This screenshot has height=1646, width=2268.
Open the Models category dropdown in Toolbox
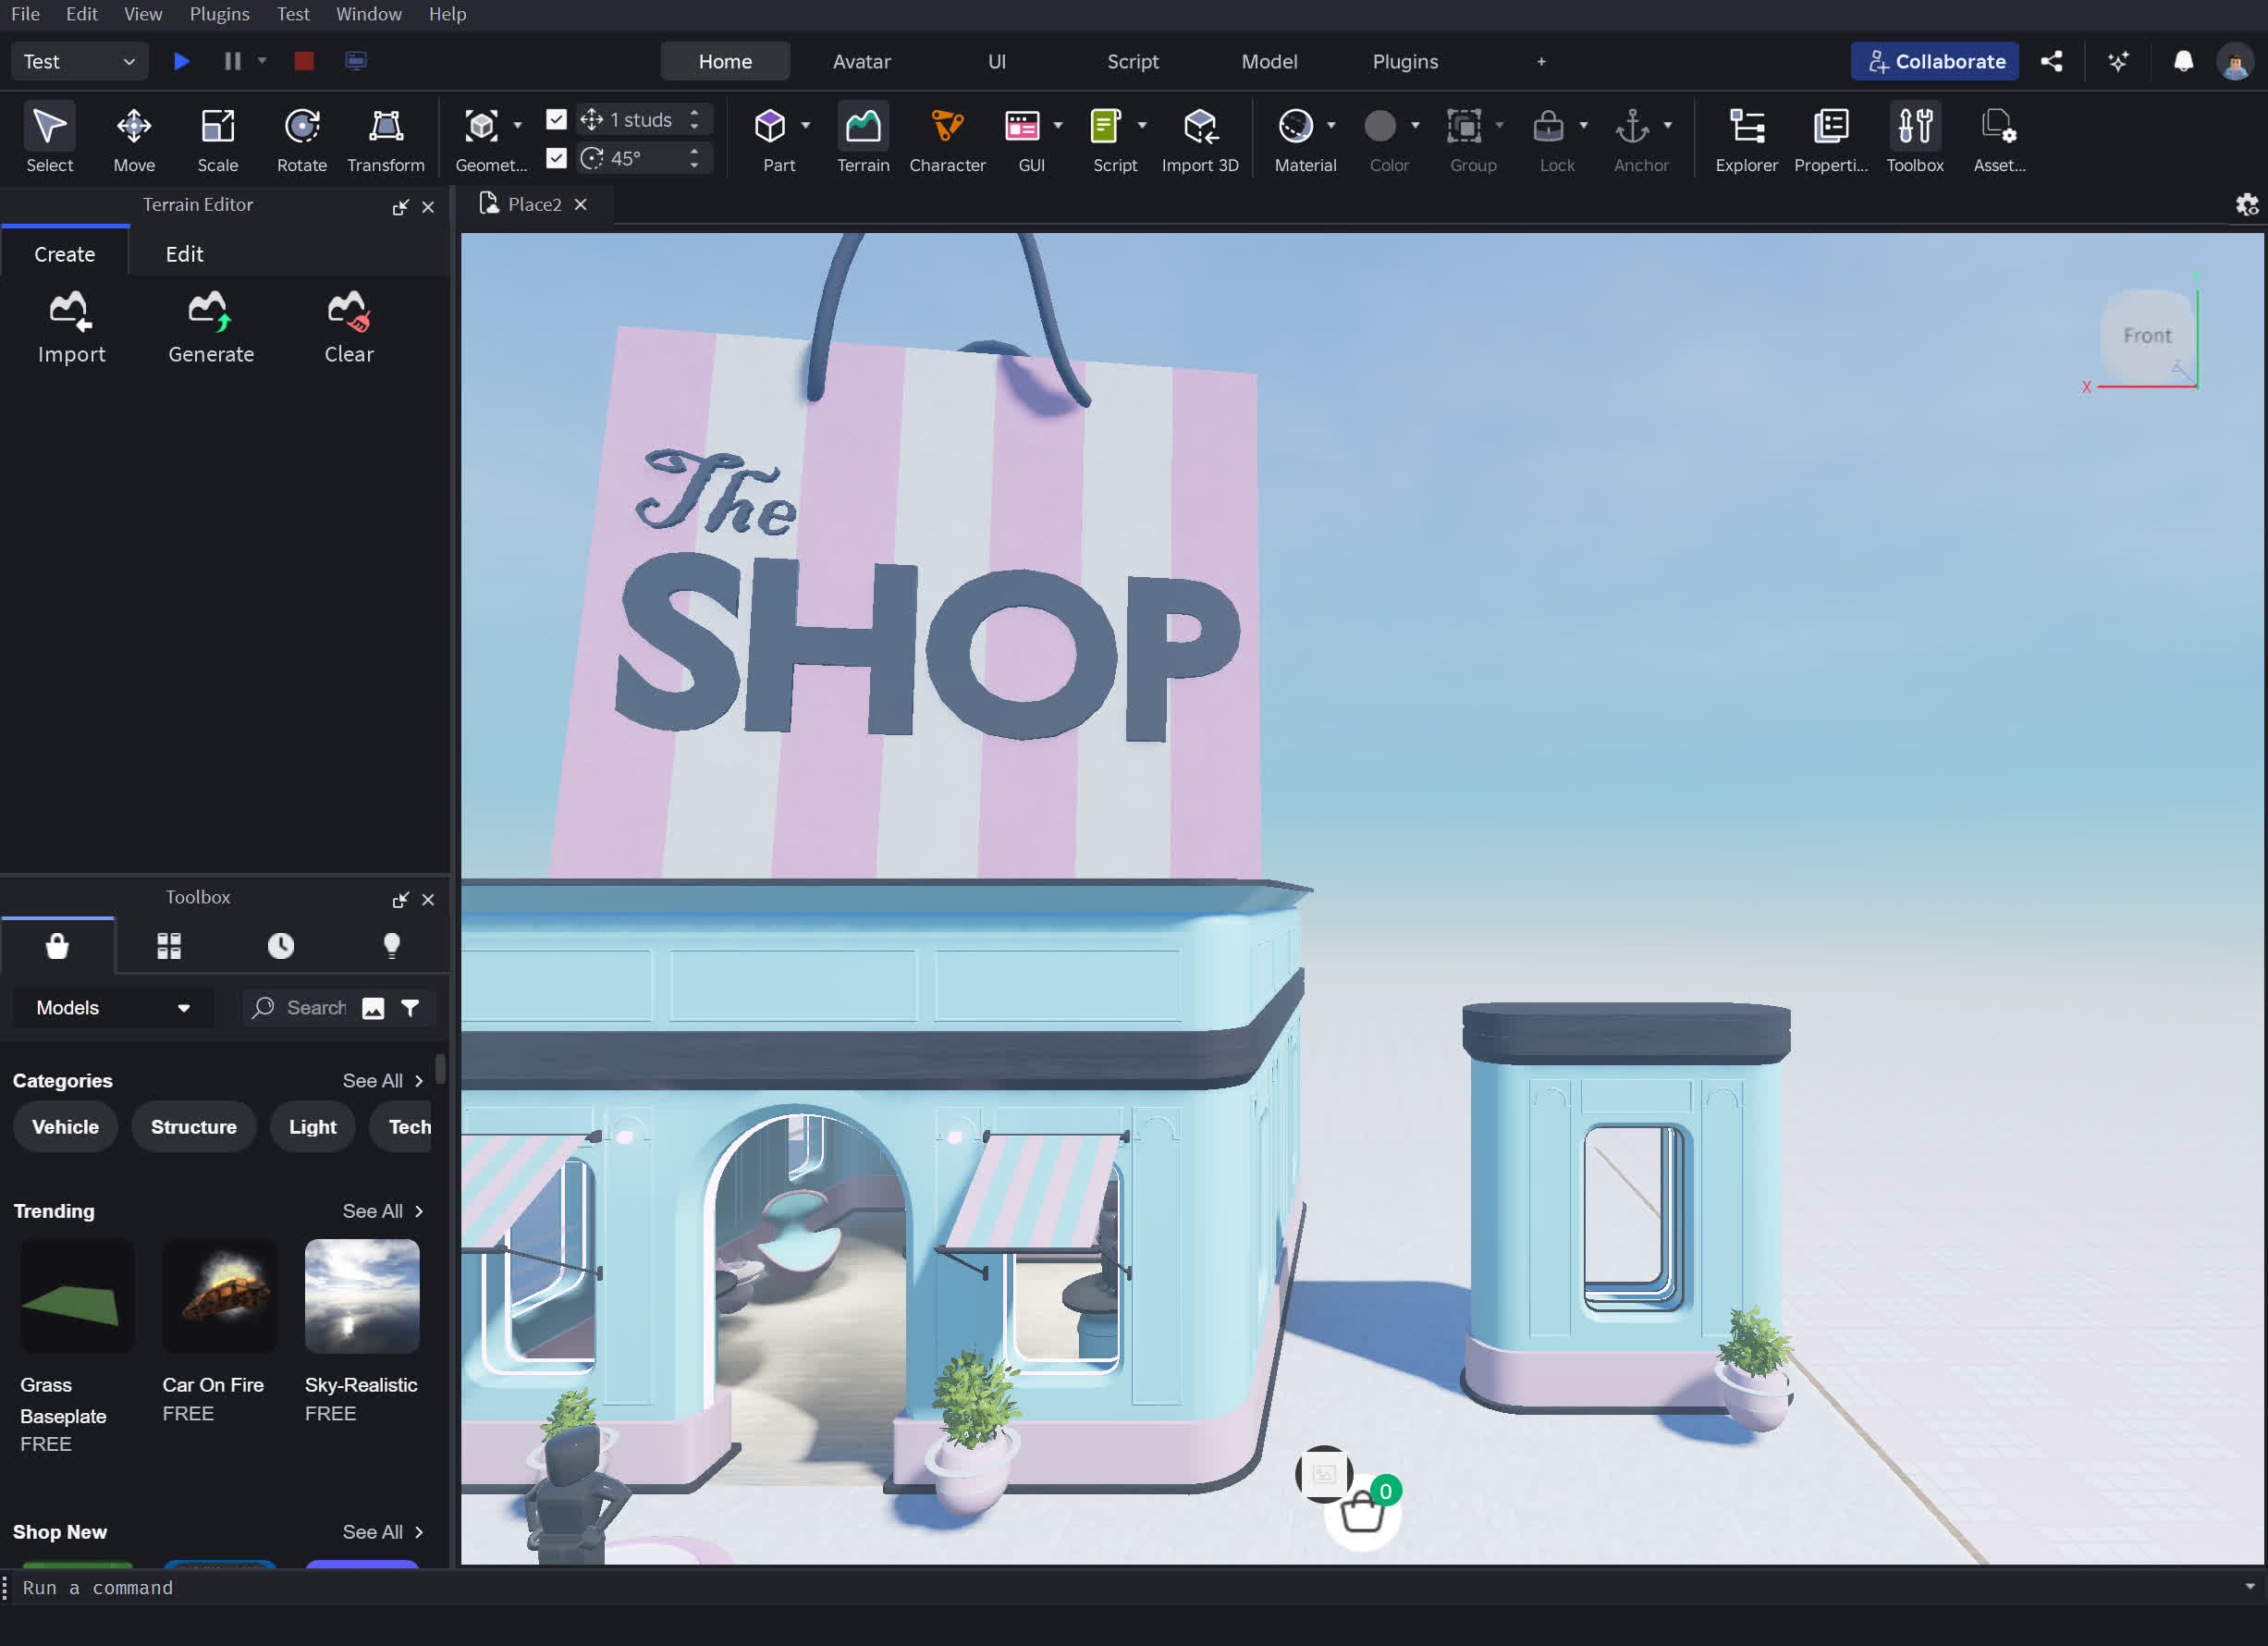pos(112,1007)
